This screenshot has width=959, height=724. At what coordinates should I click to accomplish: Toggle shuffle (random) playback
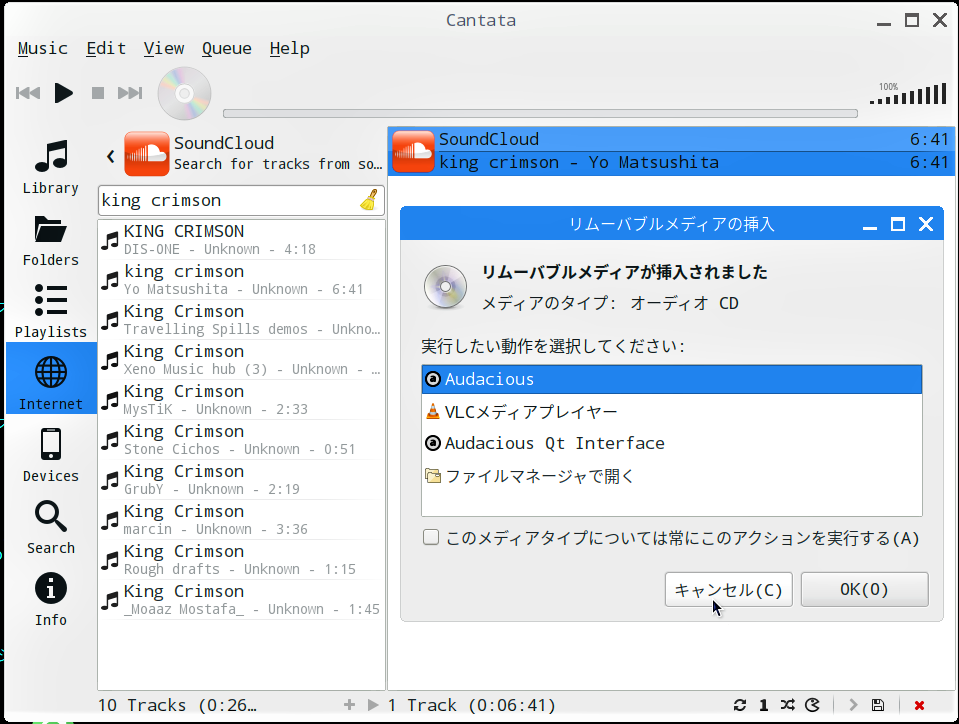(x=788, y=705)
